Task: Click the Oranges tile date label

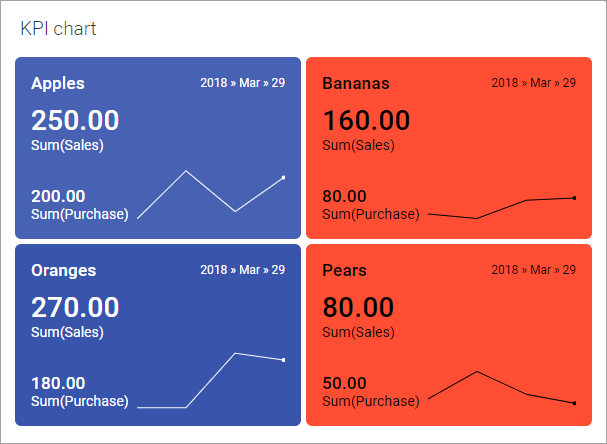Action: (x=243, y=270)
